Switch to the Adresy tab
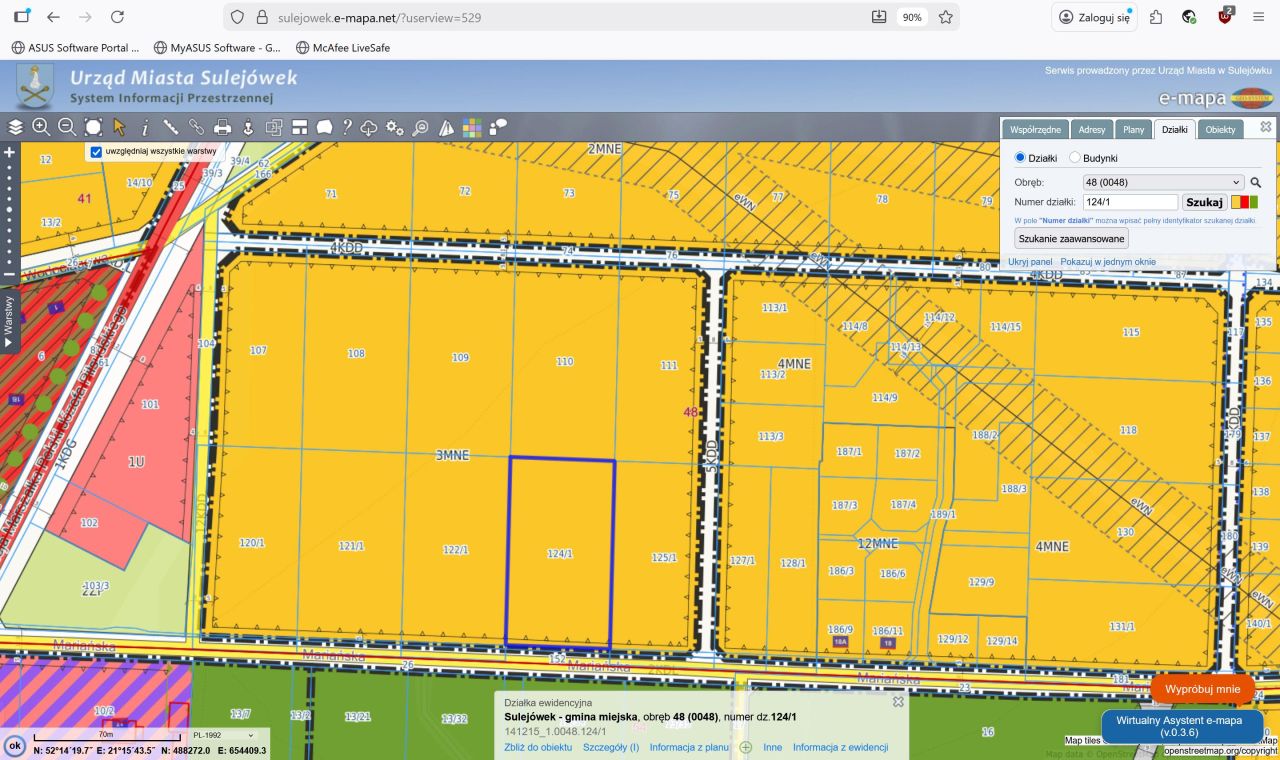The width and height of the screenshot is (1280, 760). click(1092, 130)
